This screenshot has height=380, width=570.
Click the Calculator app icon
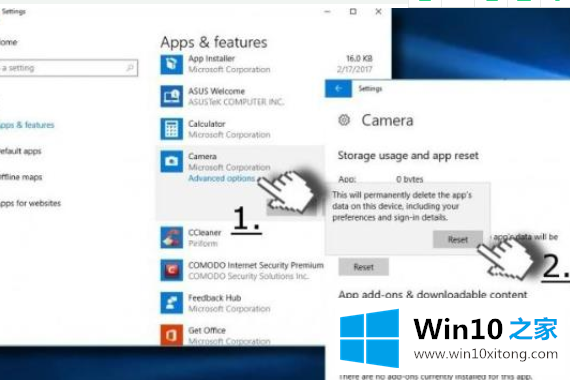(171, 129)
